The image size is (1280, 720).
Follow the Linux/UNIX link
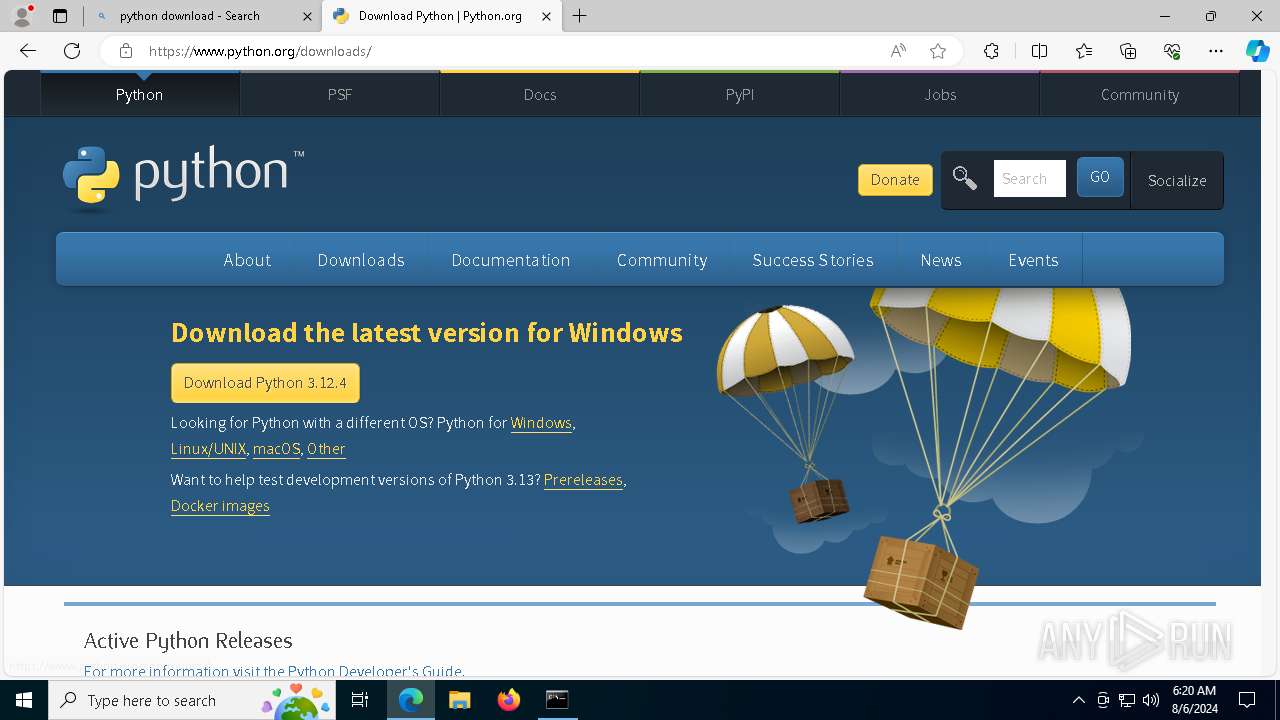tap(208, 449)
